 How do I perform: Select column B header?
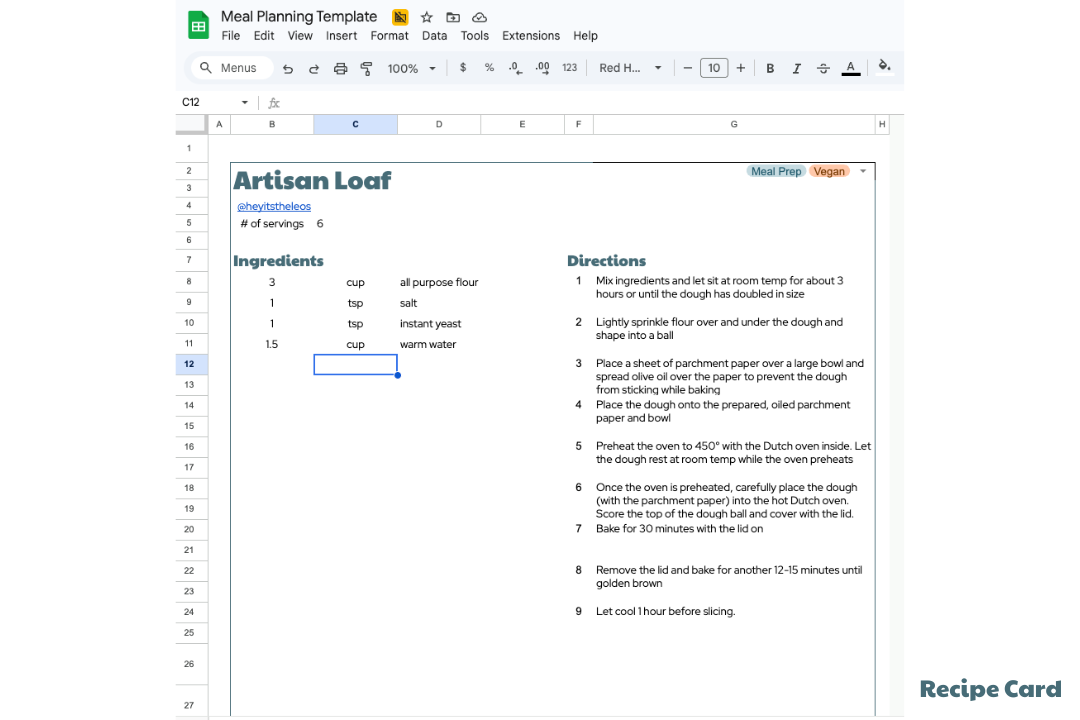pos(272,124)
